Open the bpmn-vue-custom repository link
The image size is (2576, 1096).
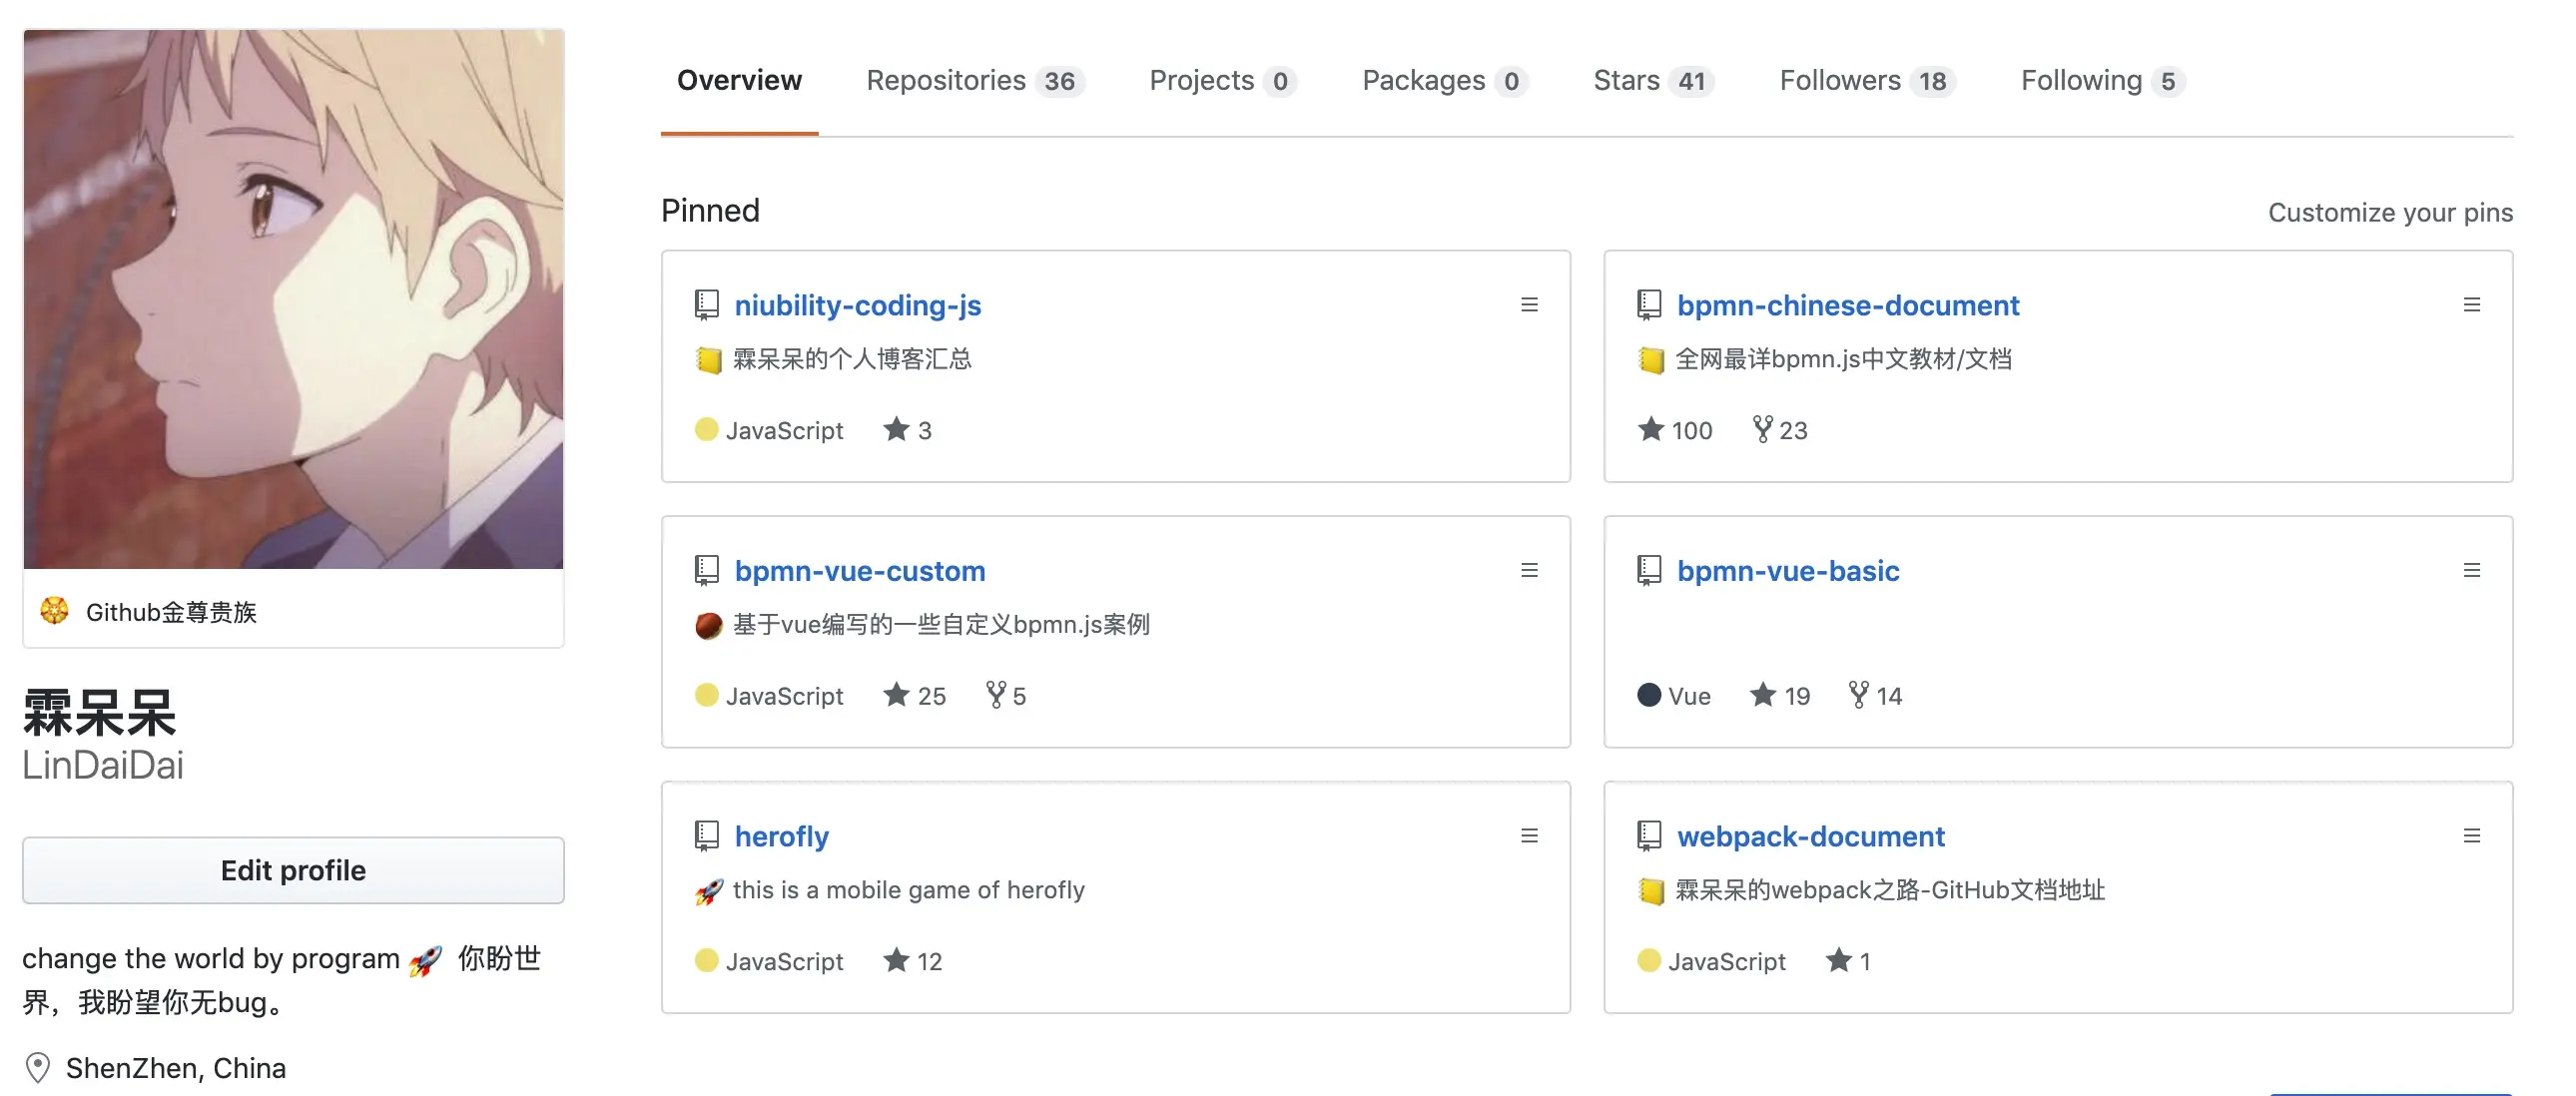coord(859,571)
